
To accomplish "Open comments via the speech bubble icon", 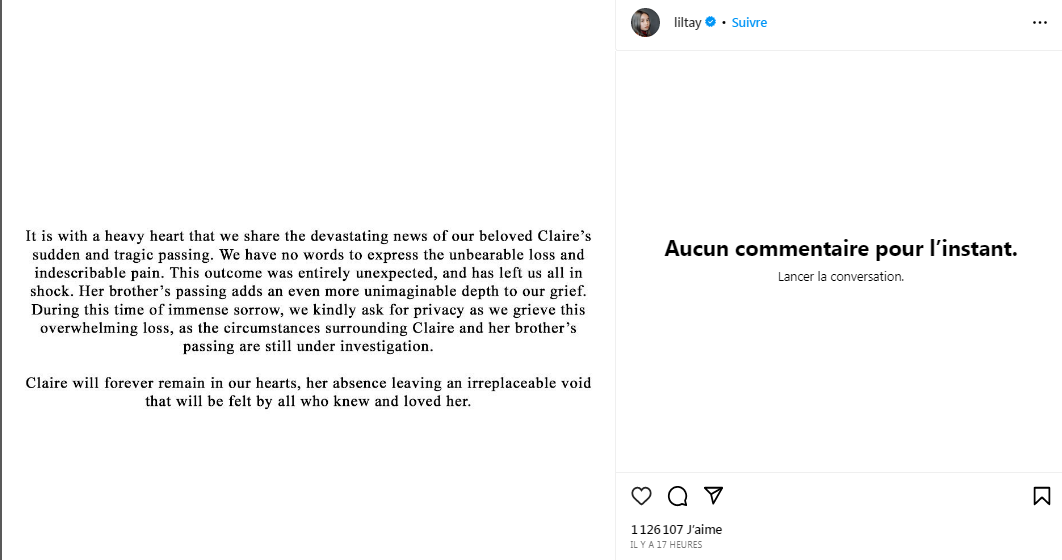I will [x=677, y=496].
